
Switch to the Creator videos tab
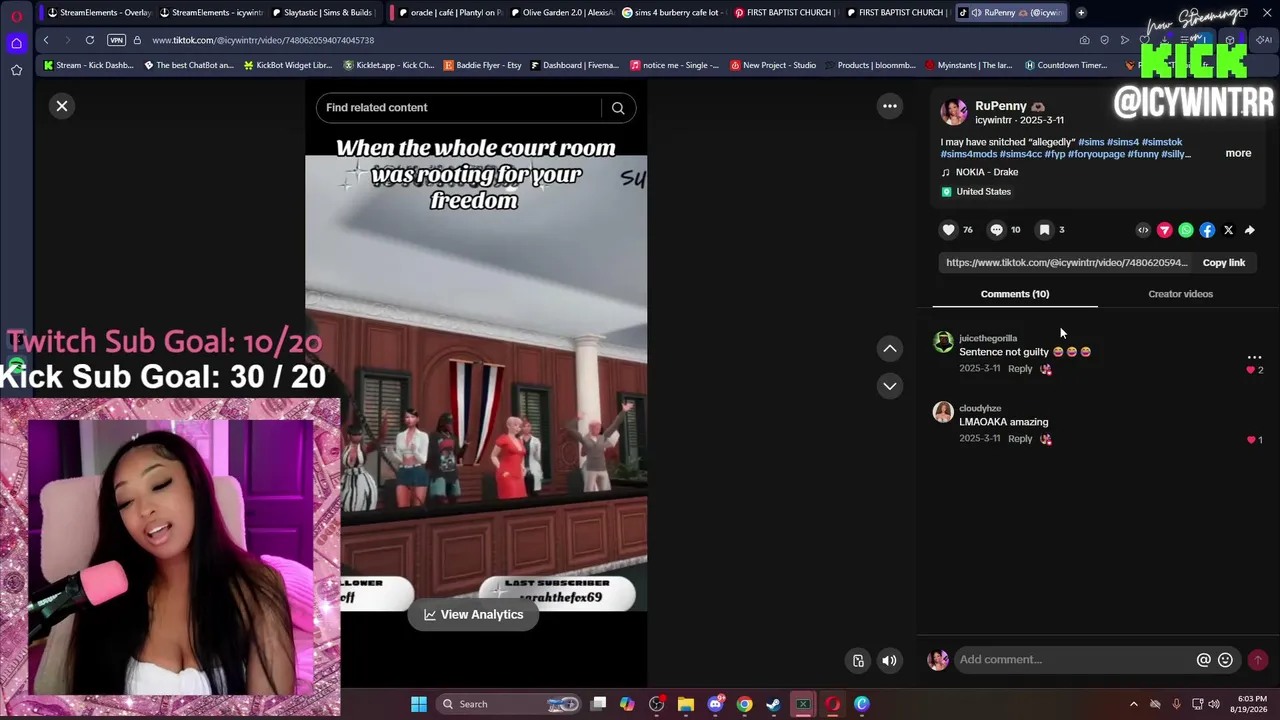click(x=1180, y=294)
